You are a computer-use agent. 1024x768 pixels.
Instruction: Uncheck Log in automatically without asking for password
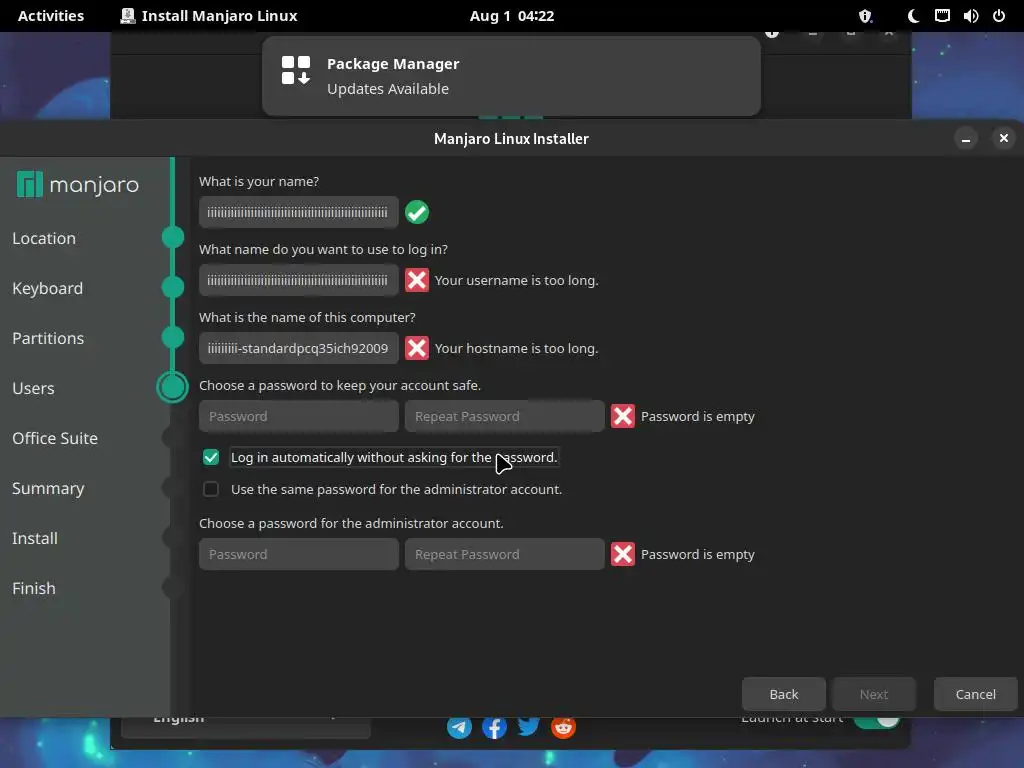[210, 457]
